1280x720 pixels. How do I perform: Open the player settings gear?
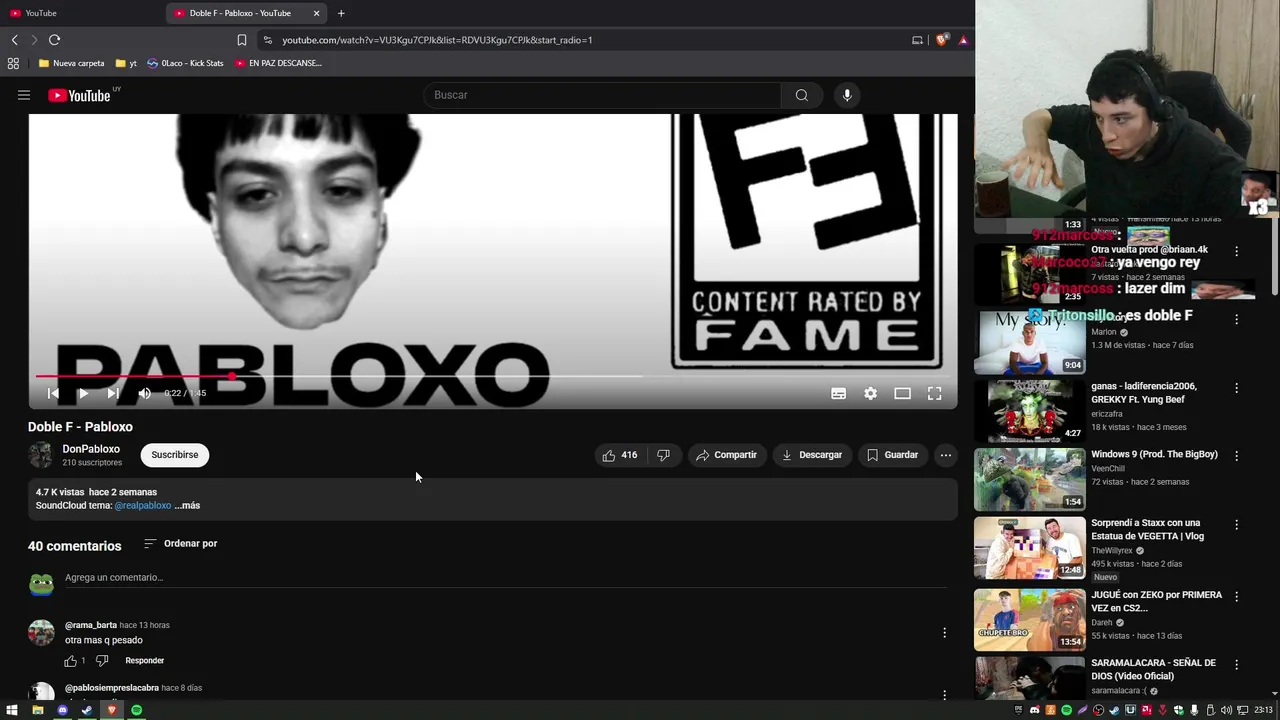870,394
